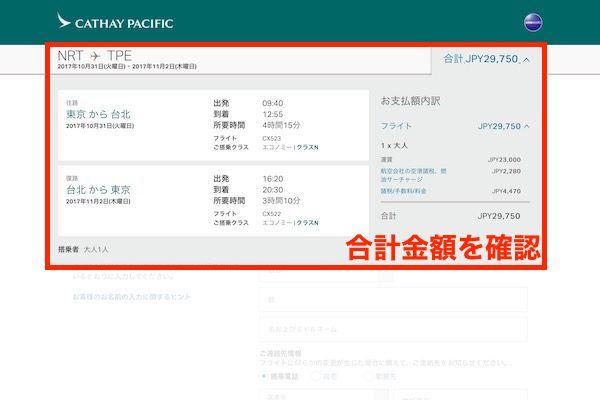Select the 携帯電話 radio button

264,376
